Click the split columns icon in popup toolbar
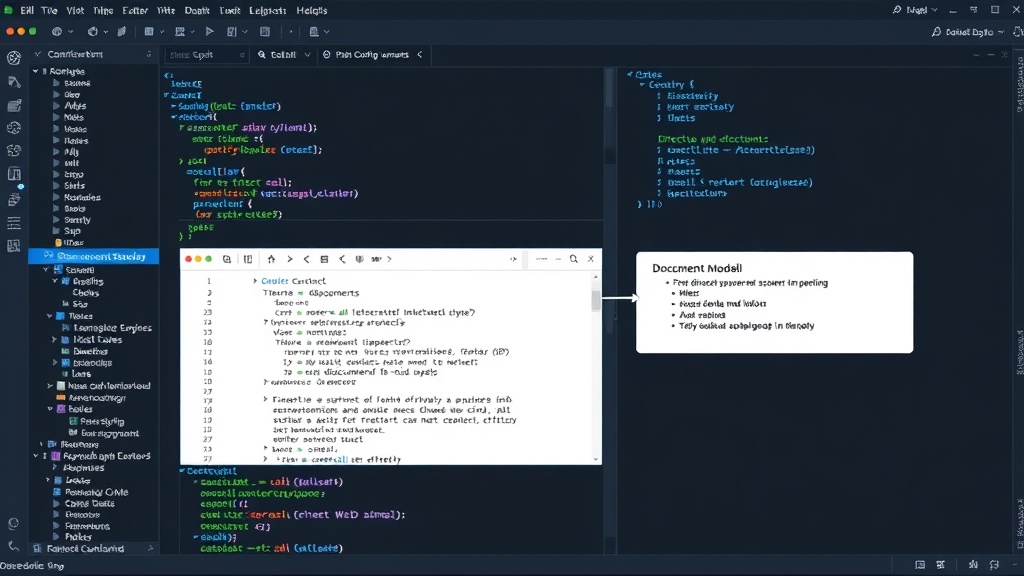This screenshot has height=576, width=1024. (x=248, y=259)
